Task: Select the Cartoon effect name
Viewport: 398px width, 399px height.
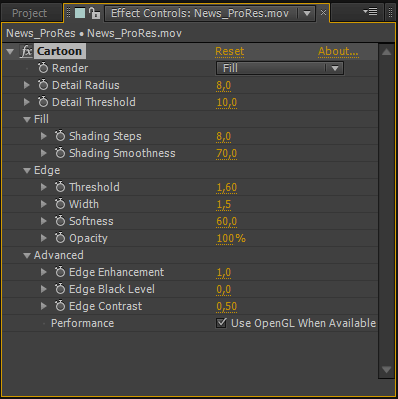Action: (x=60, y=51)
